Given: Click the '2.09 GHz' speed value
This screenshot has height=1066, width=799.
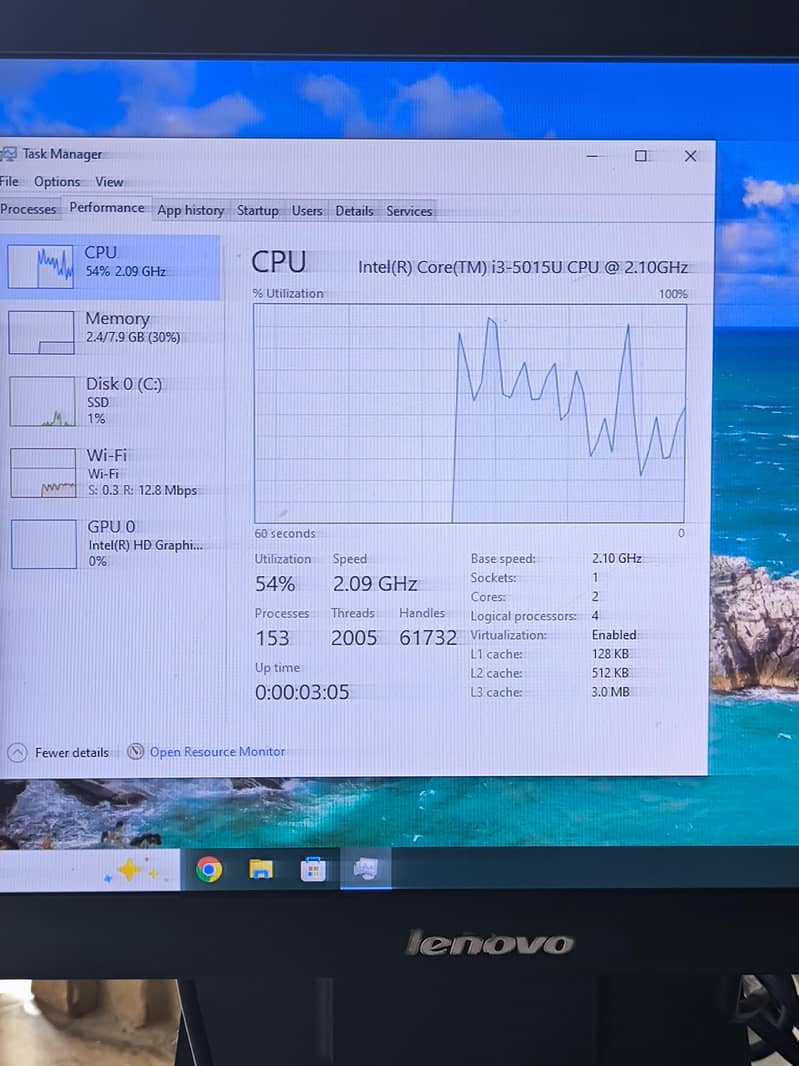Looking at the screenshot, I should (375, 584).
